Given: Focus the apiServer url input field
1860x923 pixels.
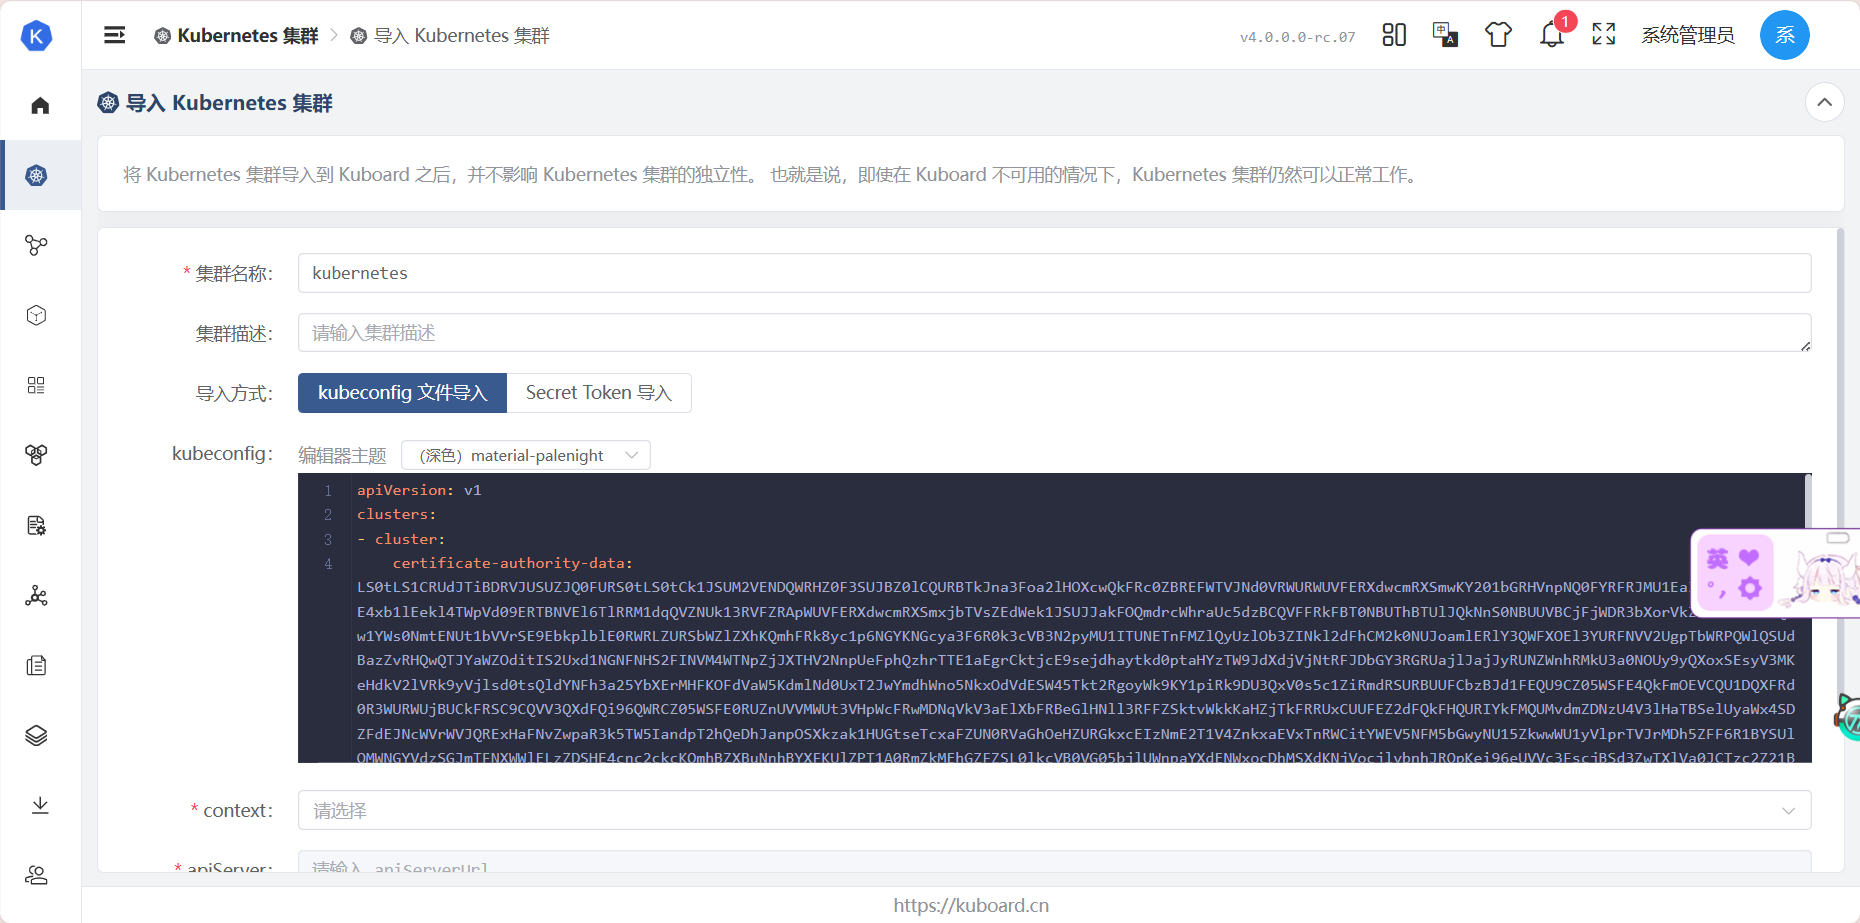Looking at the screenshot, I should [x=1055, y=862].
